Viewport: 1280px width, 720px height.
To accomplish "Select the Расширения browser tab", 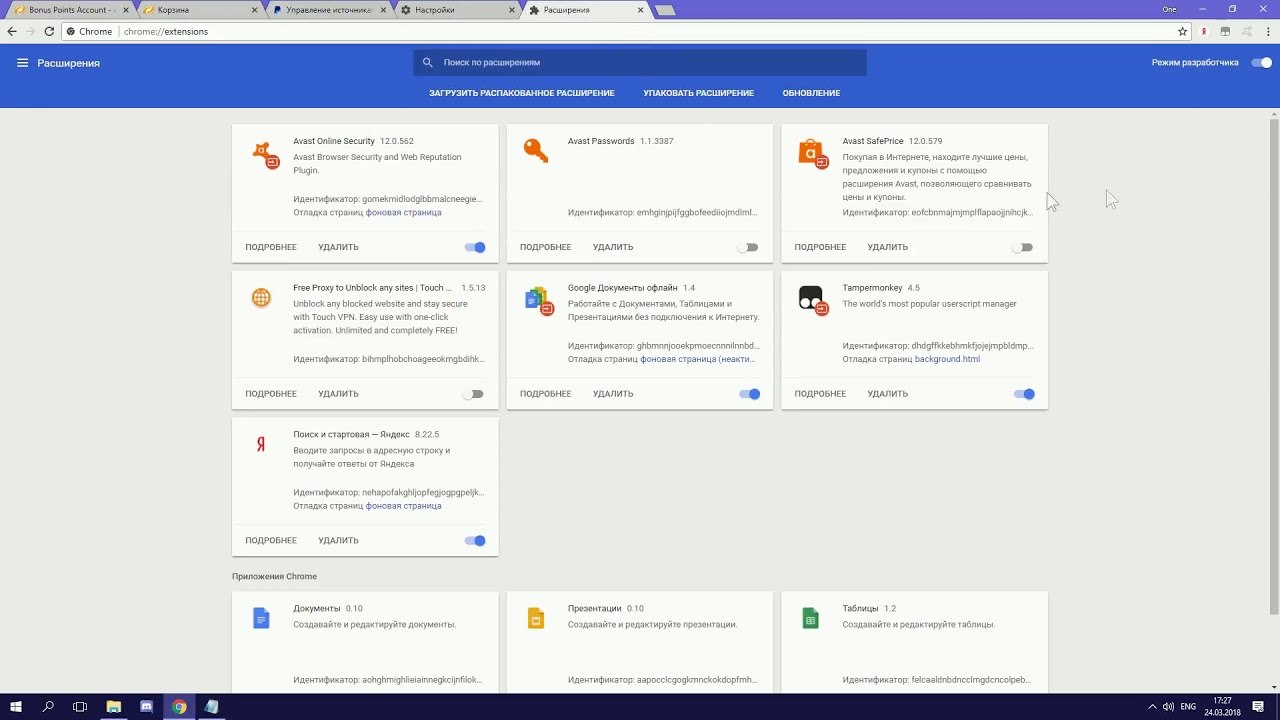I will click(586, 10).
